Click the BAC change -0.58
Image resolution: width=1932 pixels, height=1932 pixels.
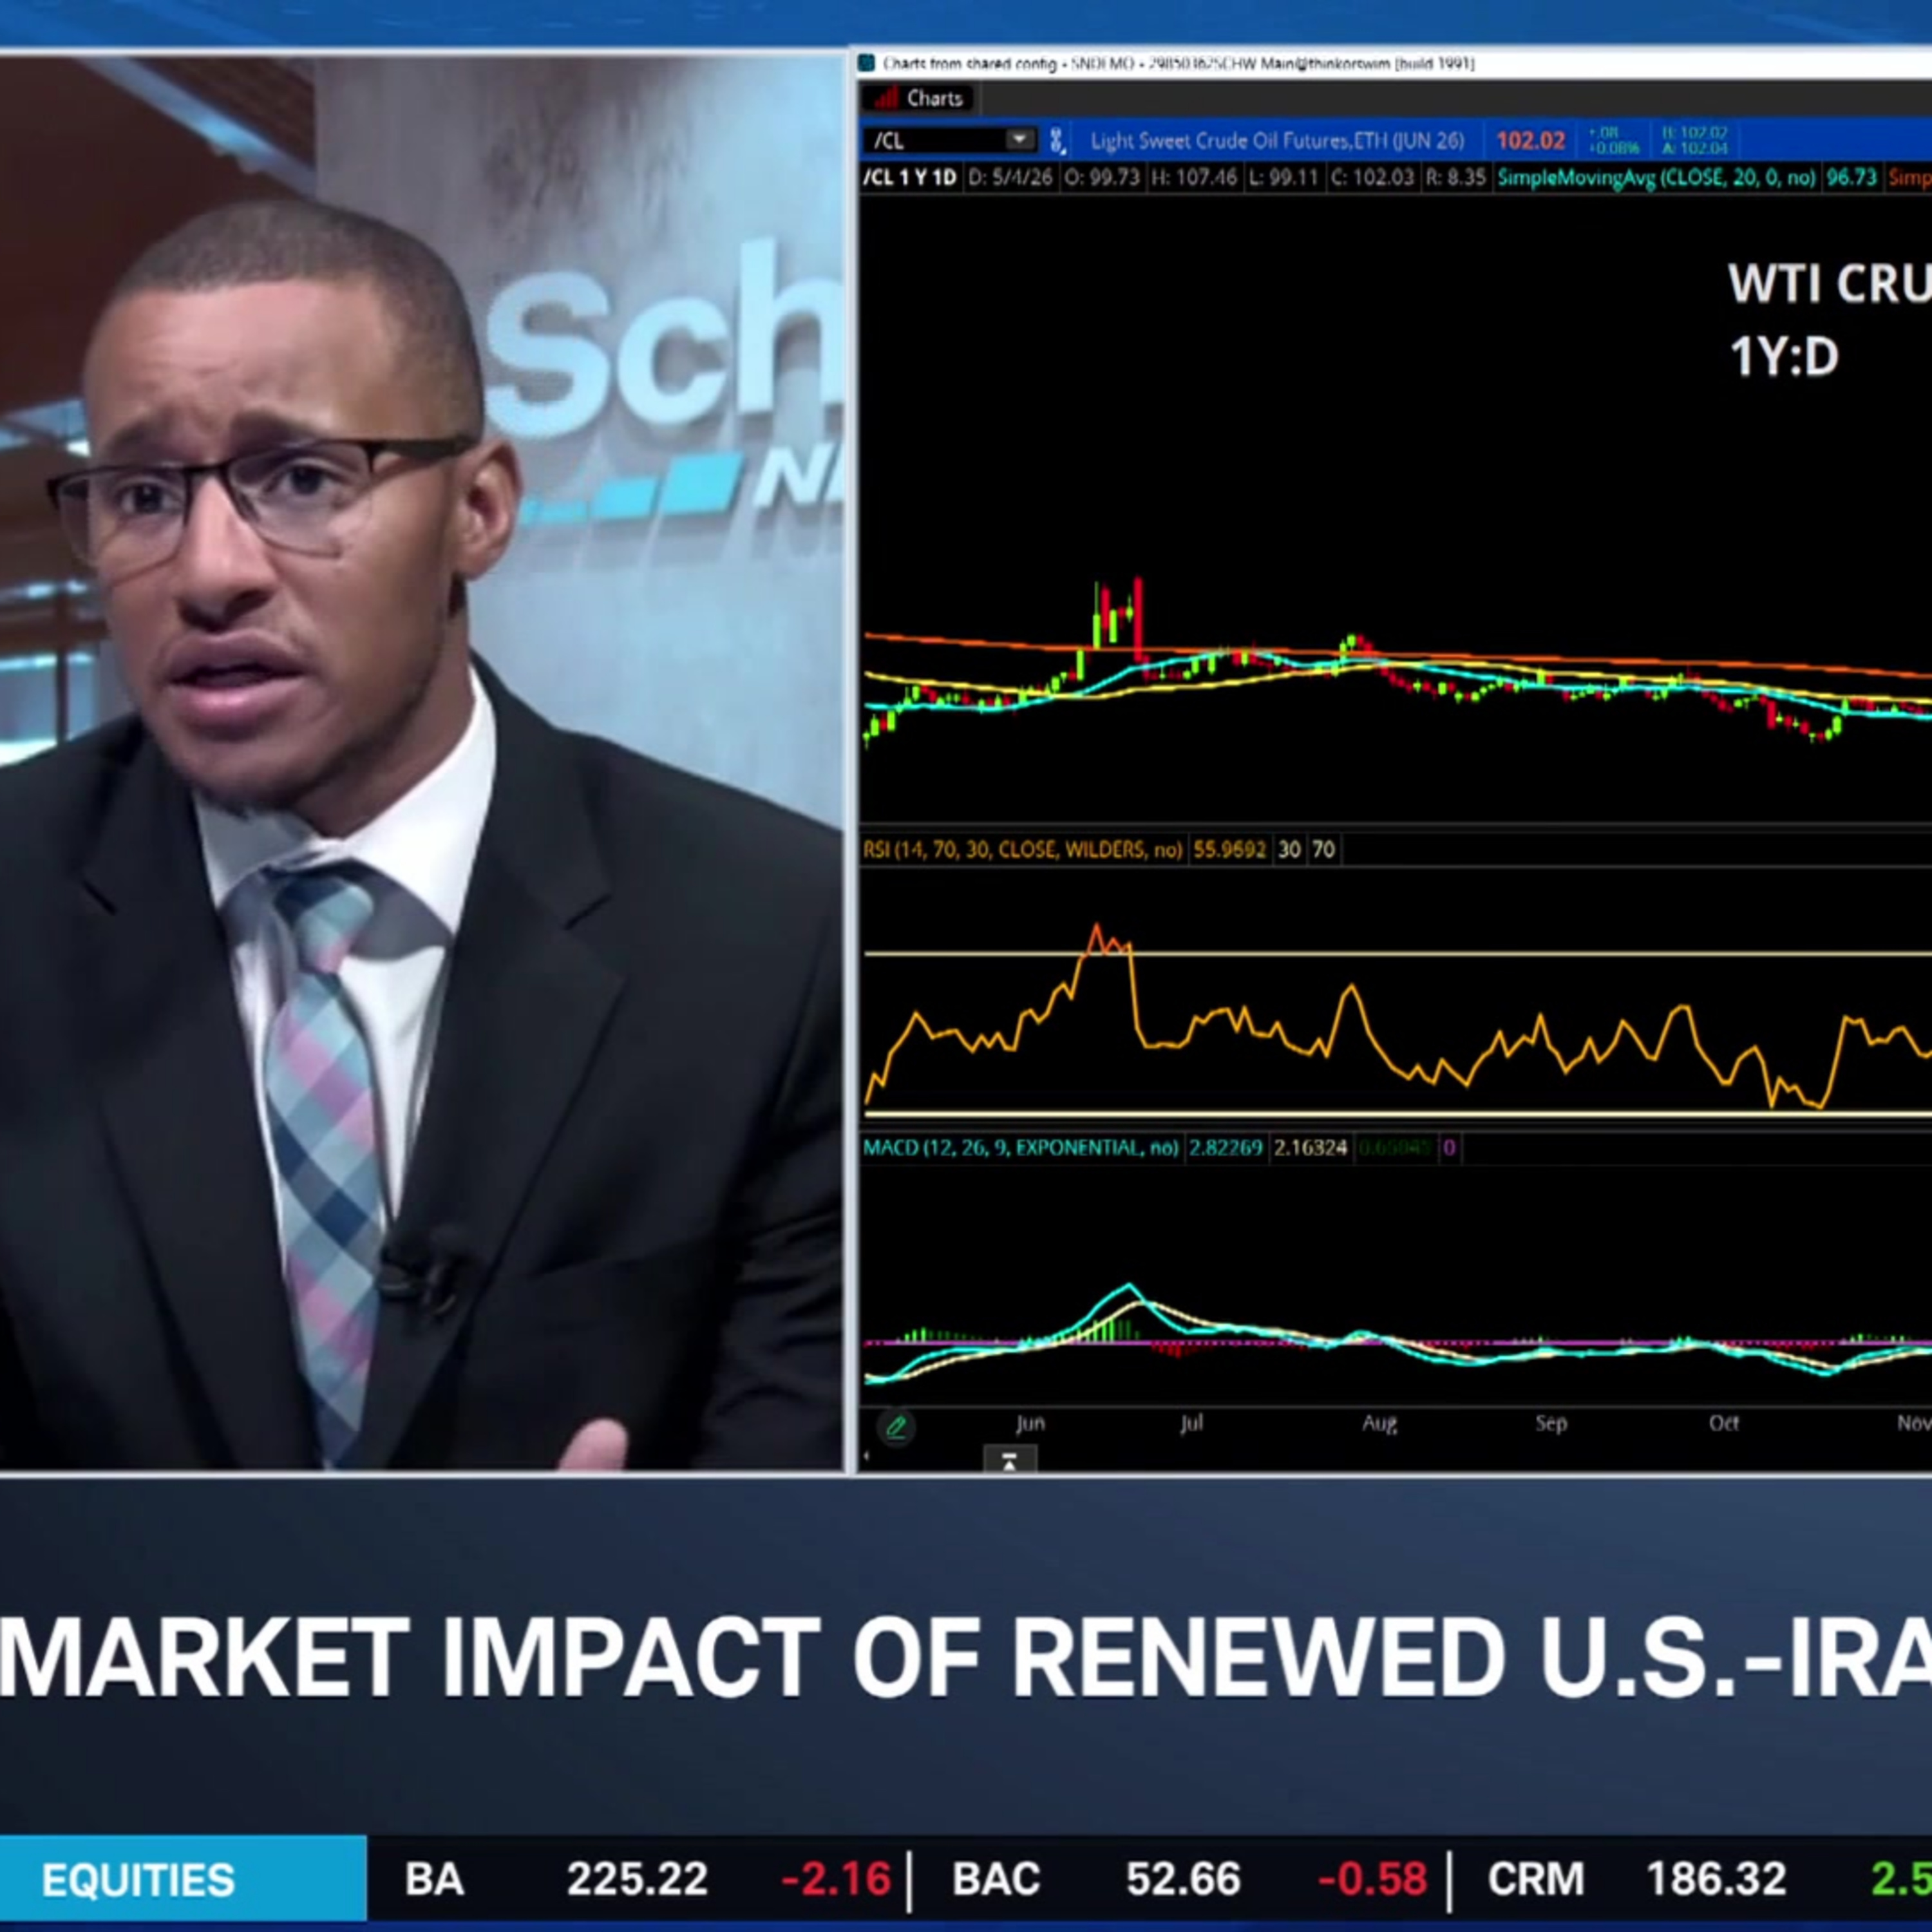coord(1372,1879)
